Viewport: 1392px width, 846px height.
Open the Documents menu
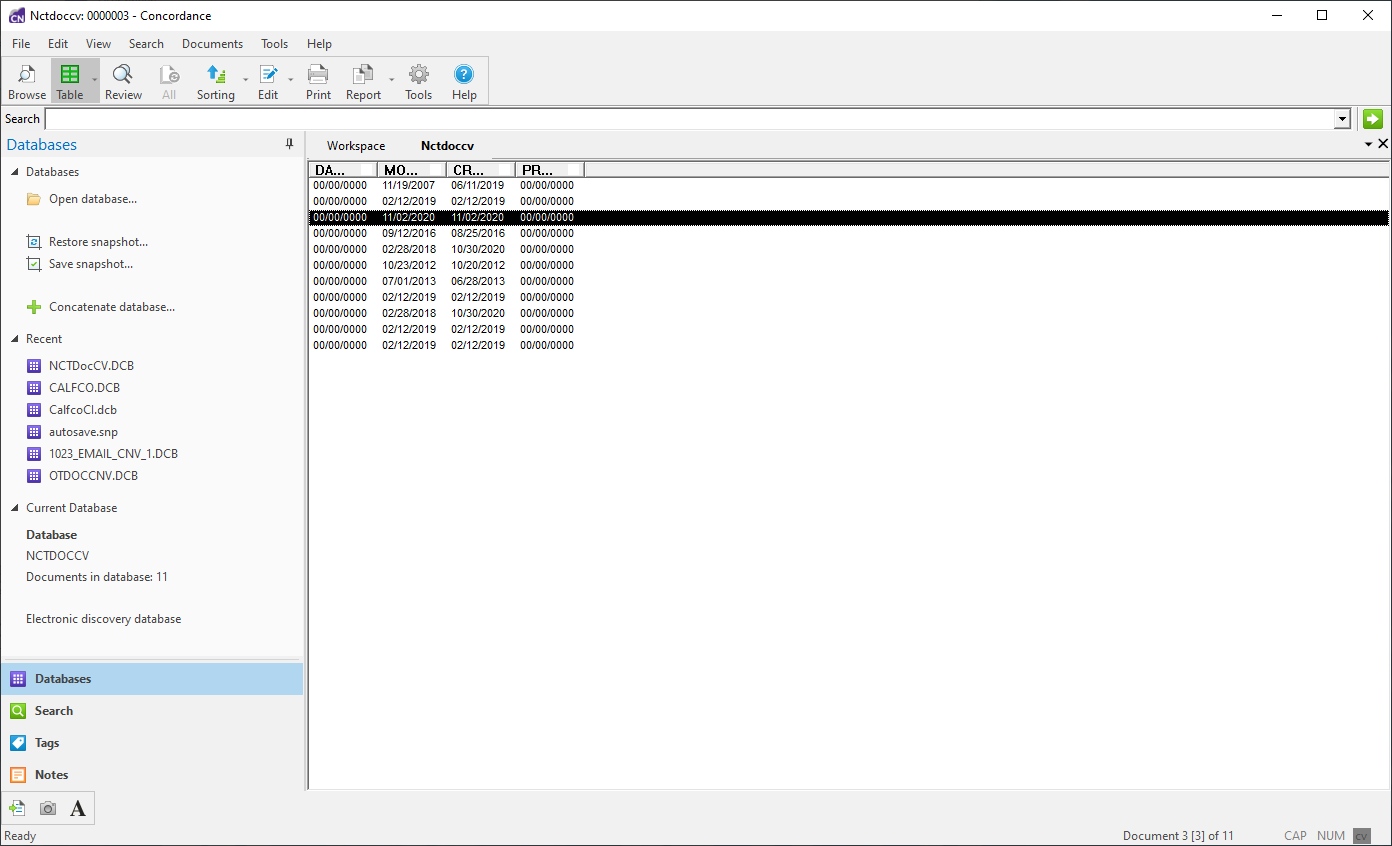(212, 44)
